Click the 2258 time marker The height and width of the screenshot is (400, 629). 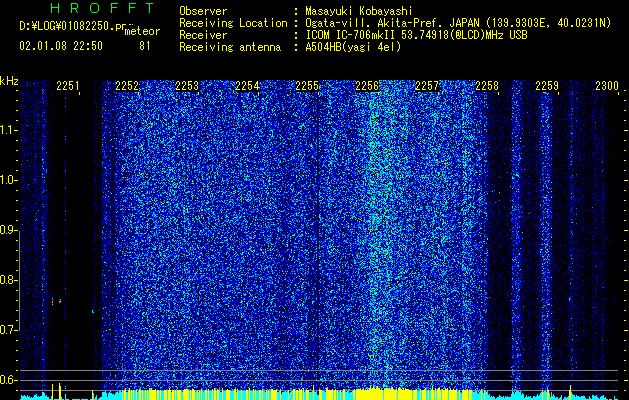[x=487, y=86]
